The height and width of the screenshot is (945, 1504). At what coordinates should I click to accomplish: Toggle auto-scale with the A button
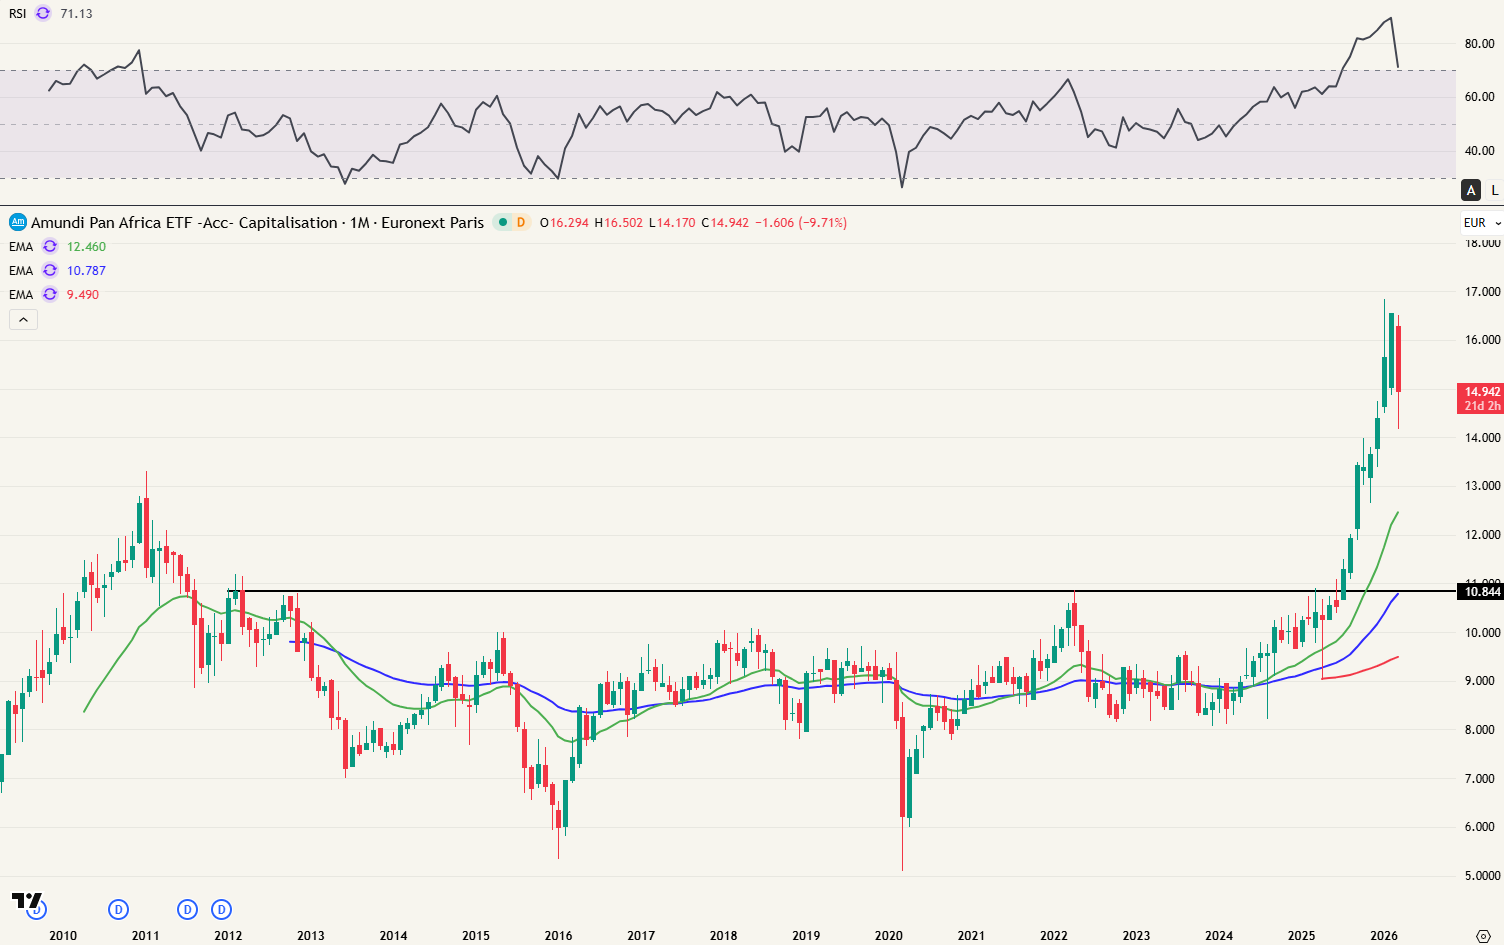point(1471,189)
